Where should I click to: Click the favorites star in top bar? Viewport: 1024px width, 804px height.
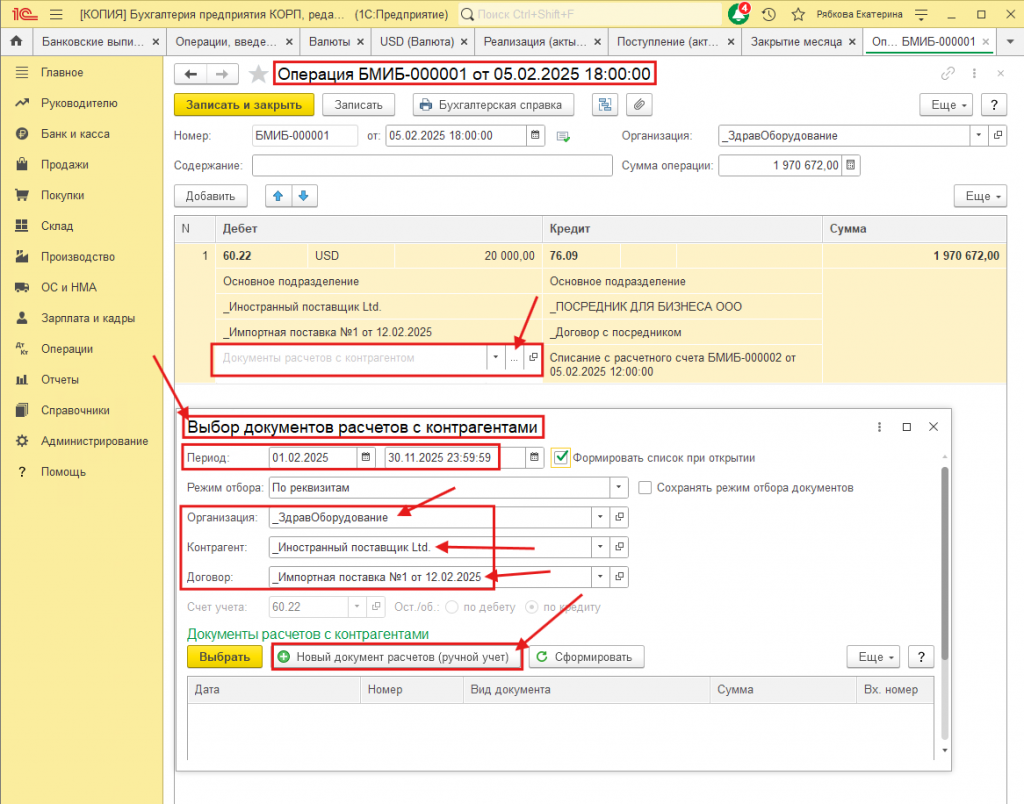point(798,14)
